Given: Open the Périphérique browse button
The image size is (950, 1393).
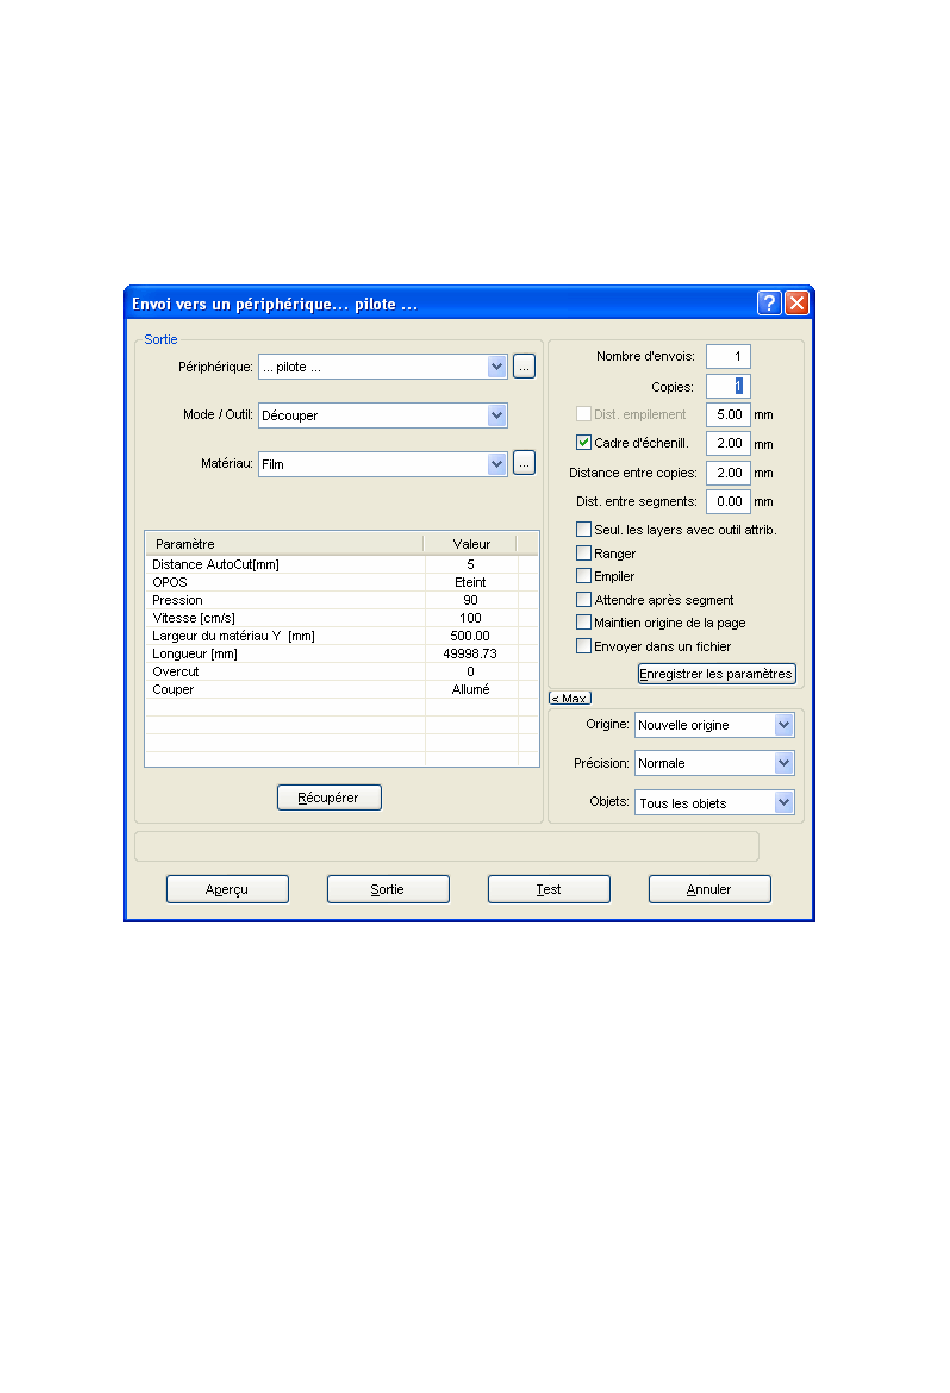Looking at the screenshot, I should pos(524,367).
